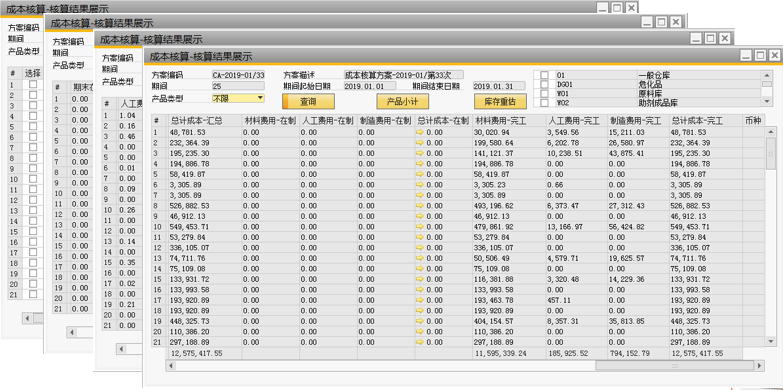
Task: Click the yellow link arrow in row 4
Action: 419,164
